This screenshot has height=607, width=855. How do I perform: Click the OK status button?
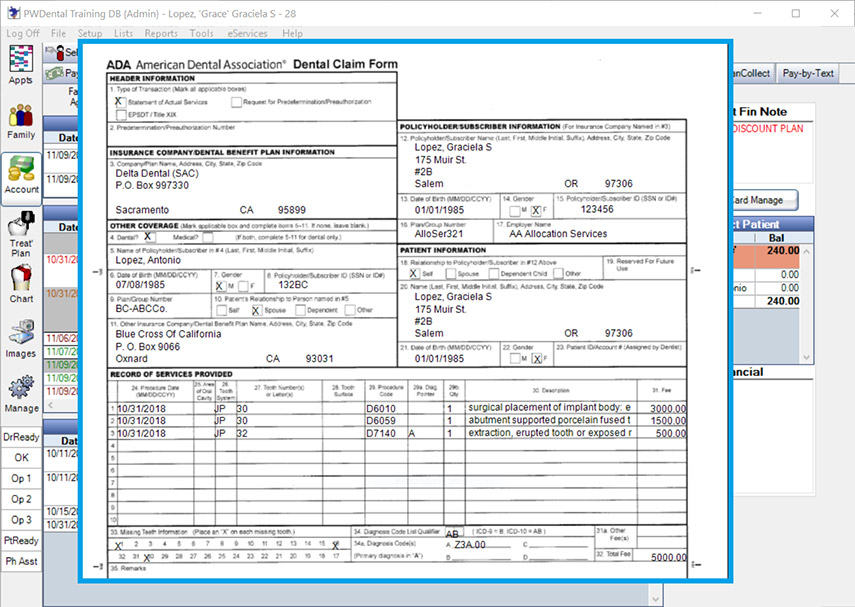21,458
